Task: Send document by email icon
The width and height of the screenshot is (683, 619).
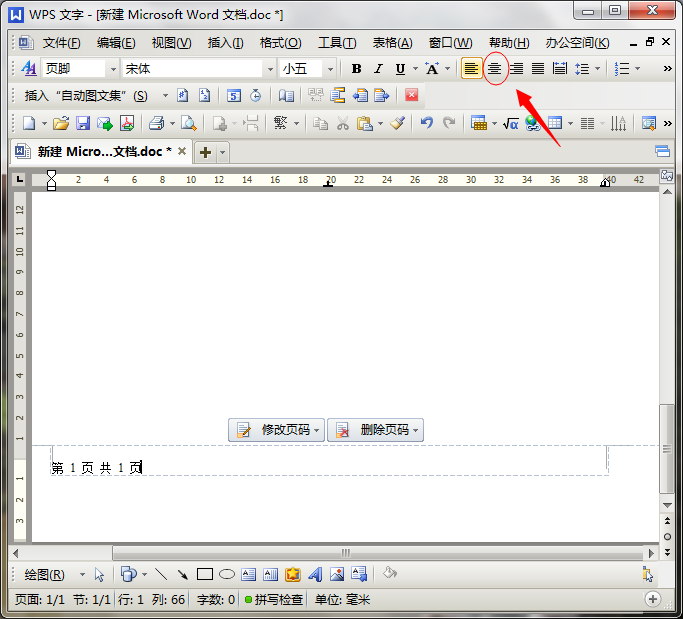Action: point(105,124)
